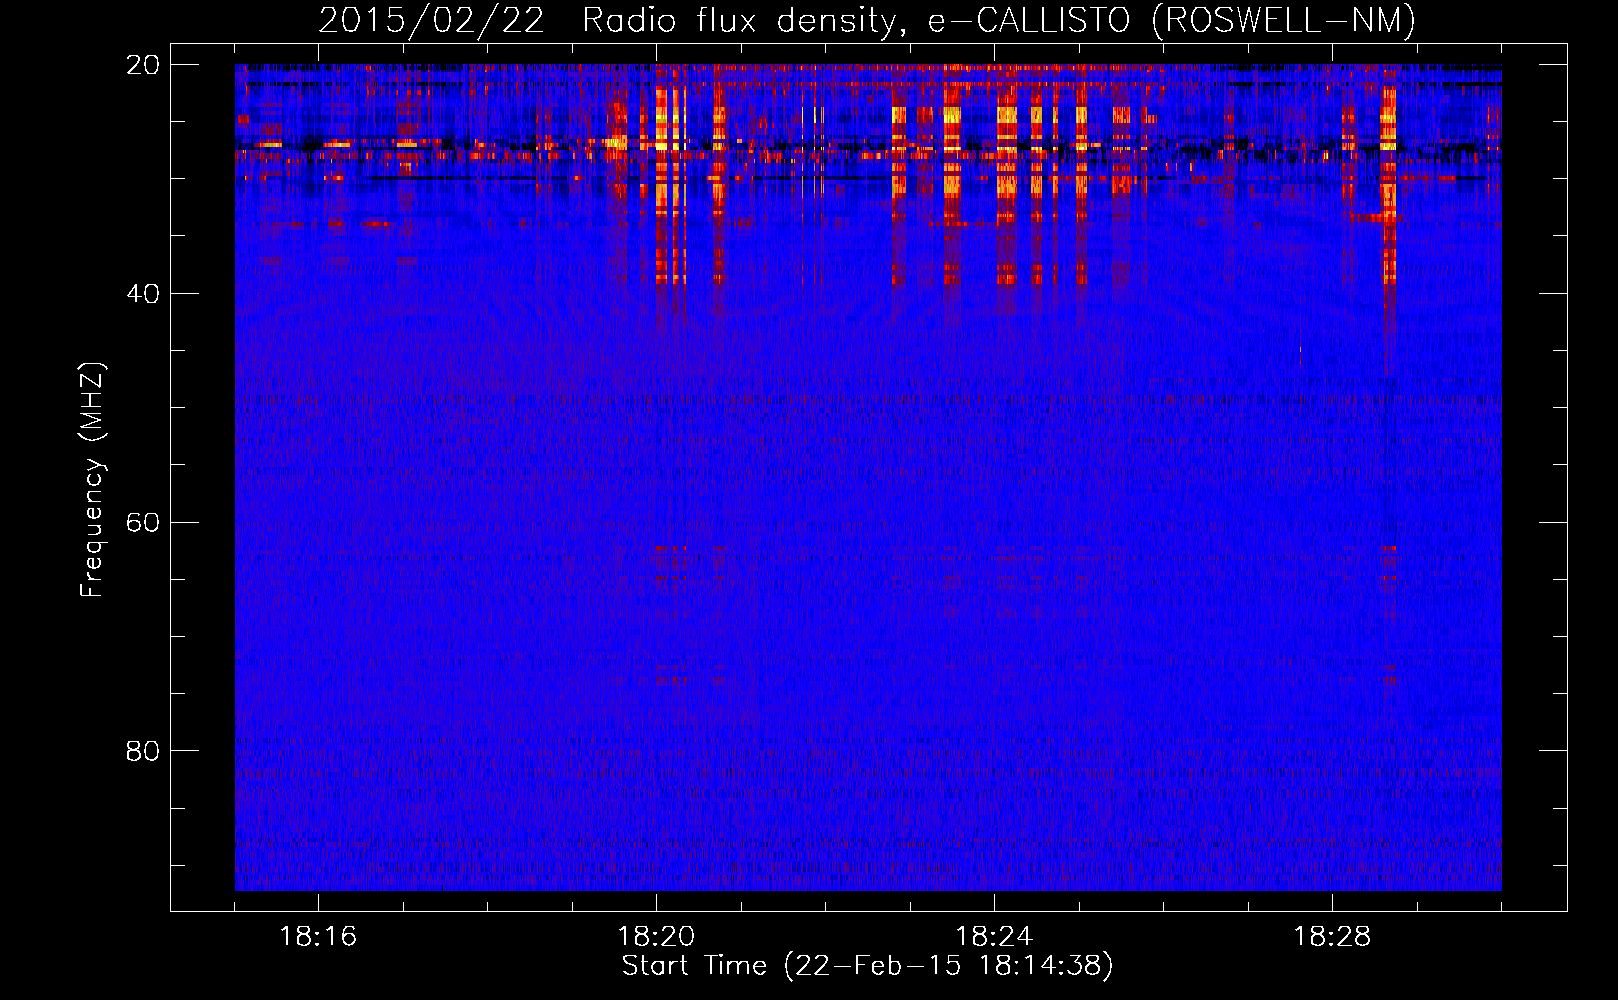
Task: Click the frequency tick label 60
Action: [144, 523]
